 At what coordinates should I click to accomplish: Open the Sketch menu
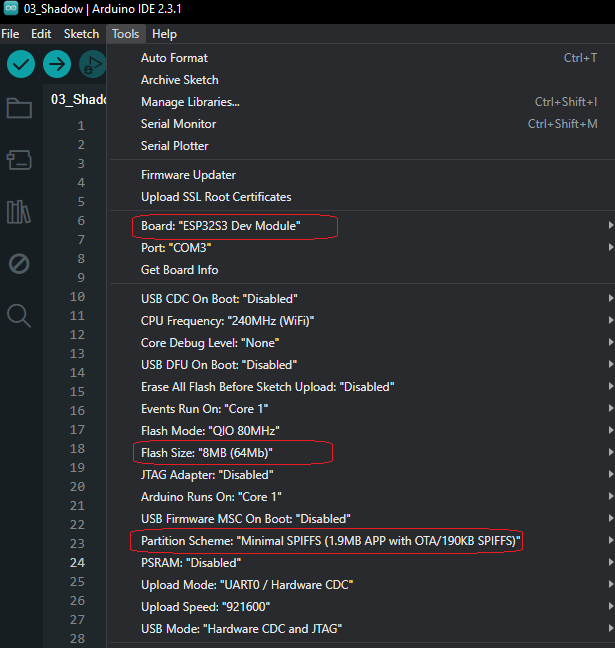click(x=81, y=34)
